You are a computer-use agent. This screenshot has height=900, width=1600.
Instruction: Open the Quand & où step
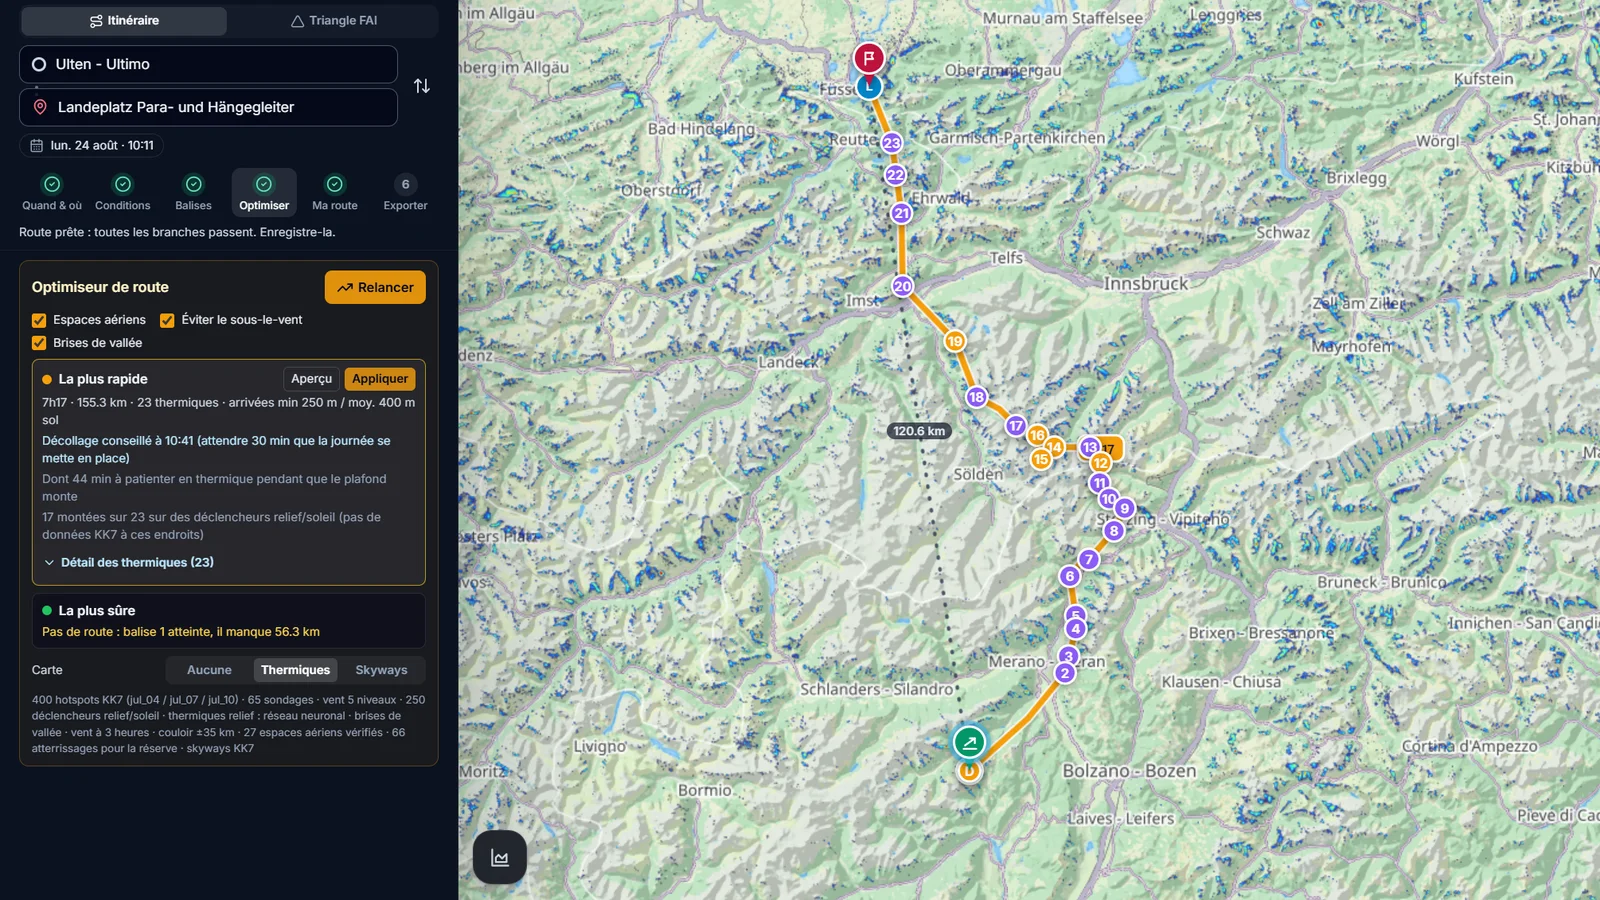pyautogui.click(x=52, y=193)
